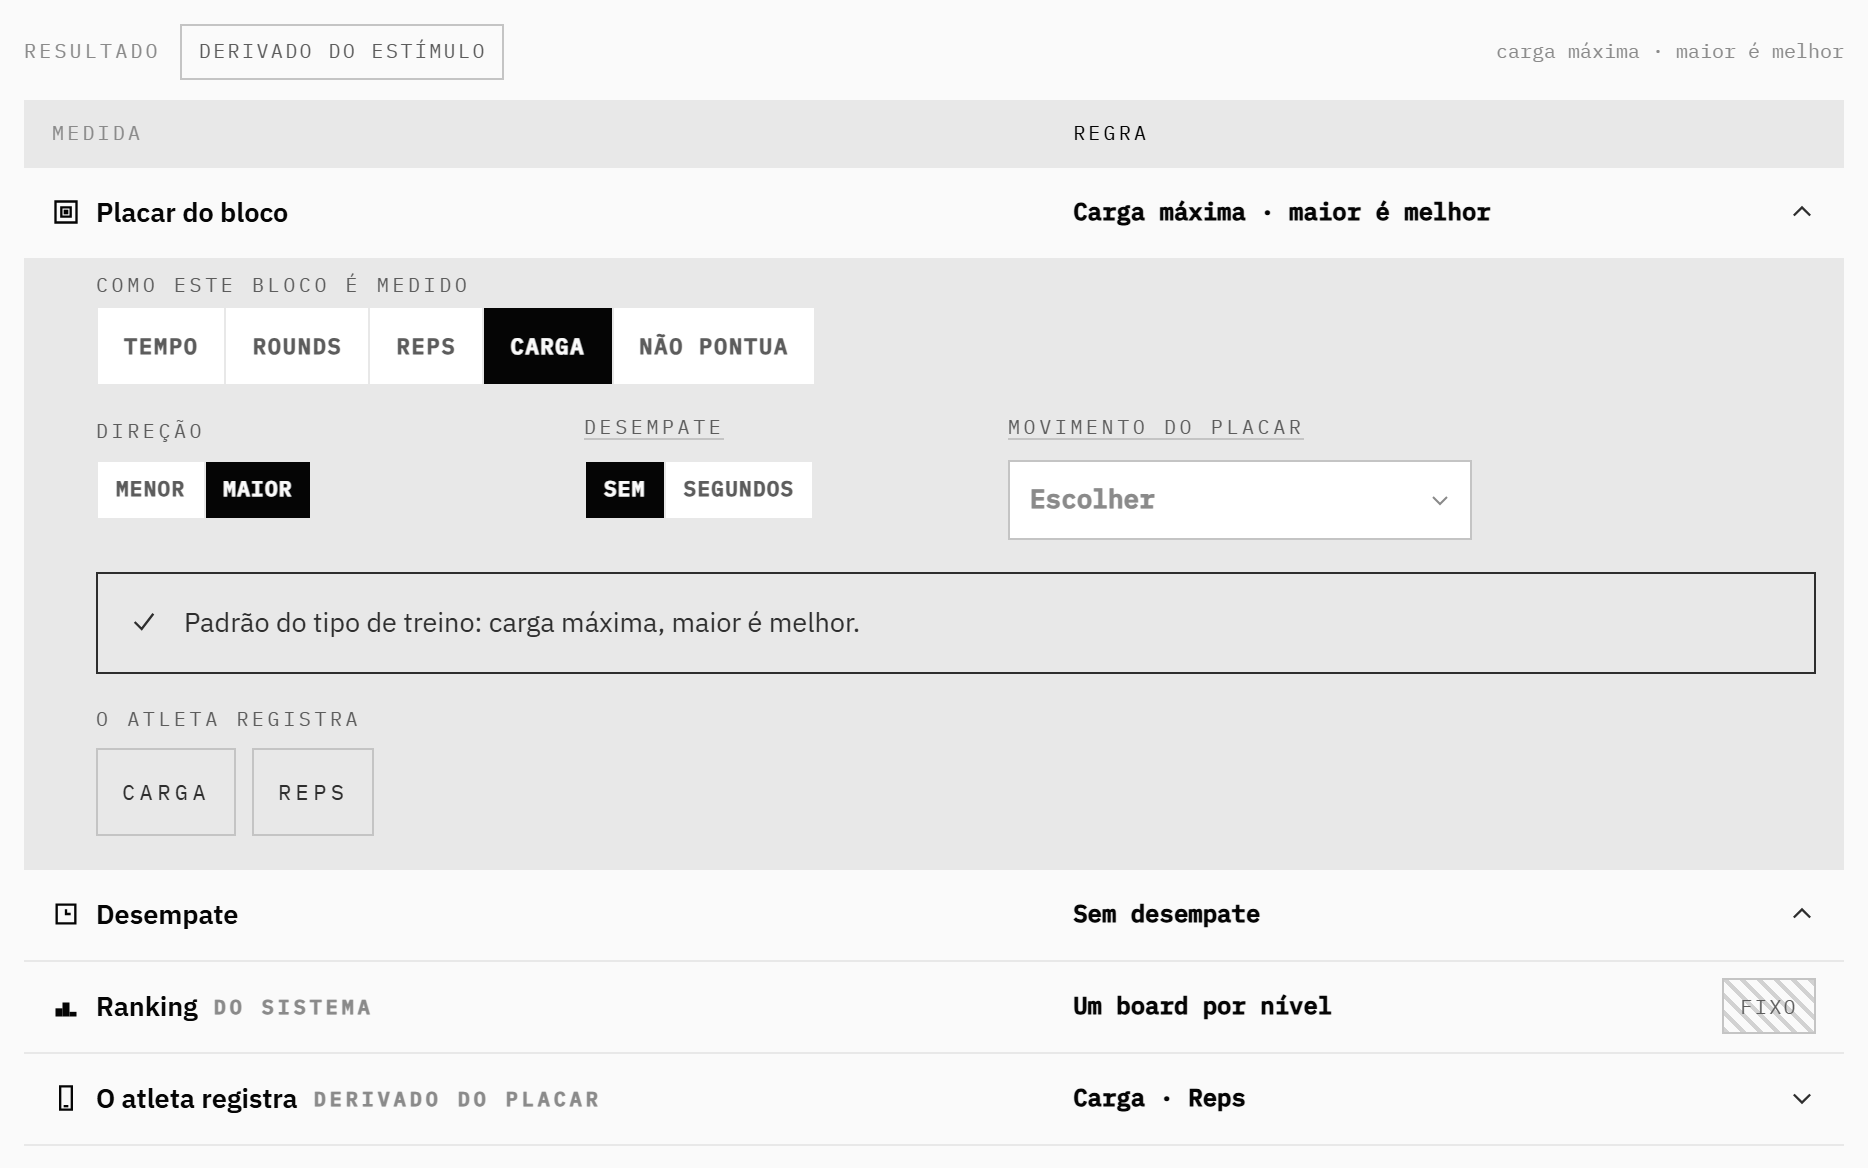This screenshot has height=1168, width=1868.
Task: Click the Ranking podium icon
Action: click(x=66, y=1009)
